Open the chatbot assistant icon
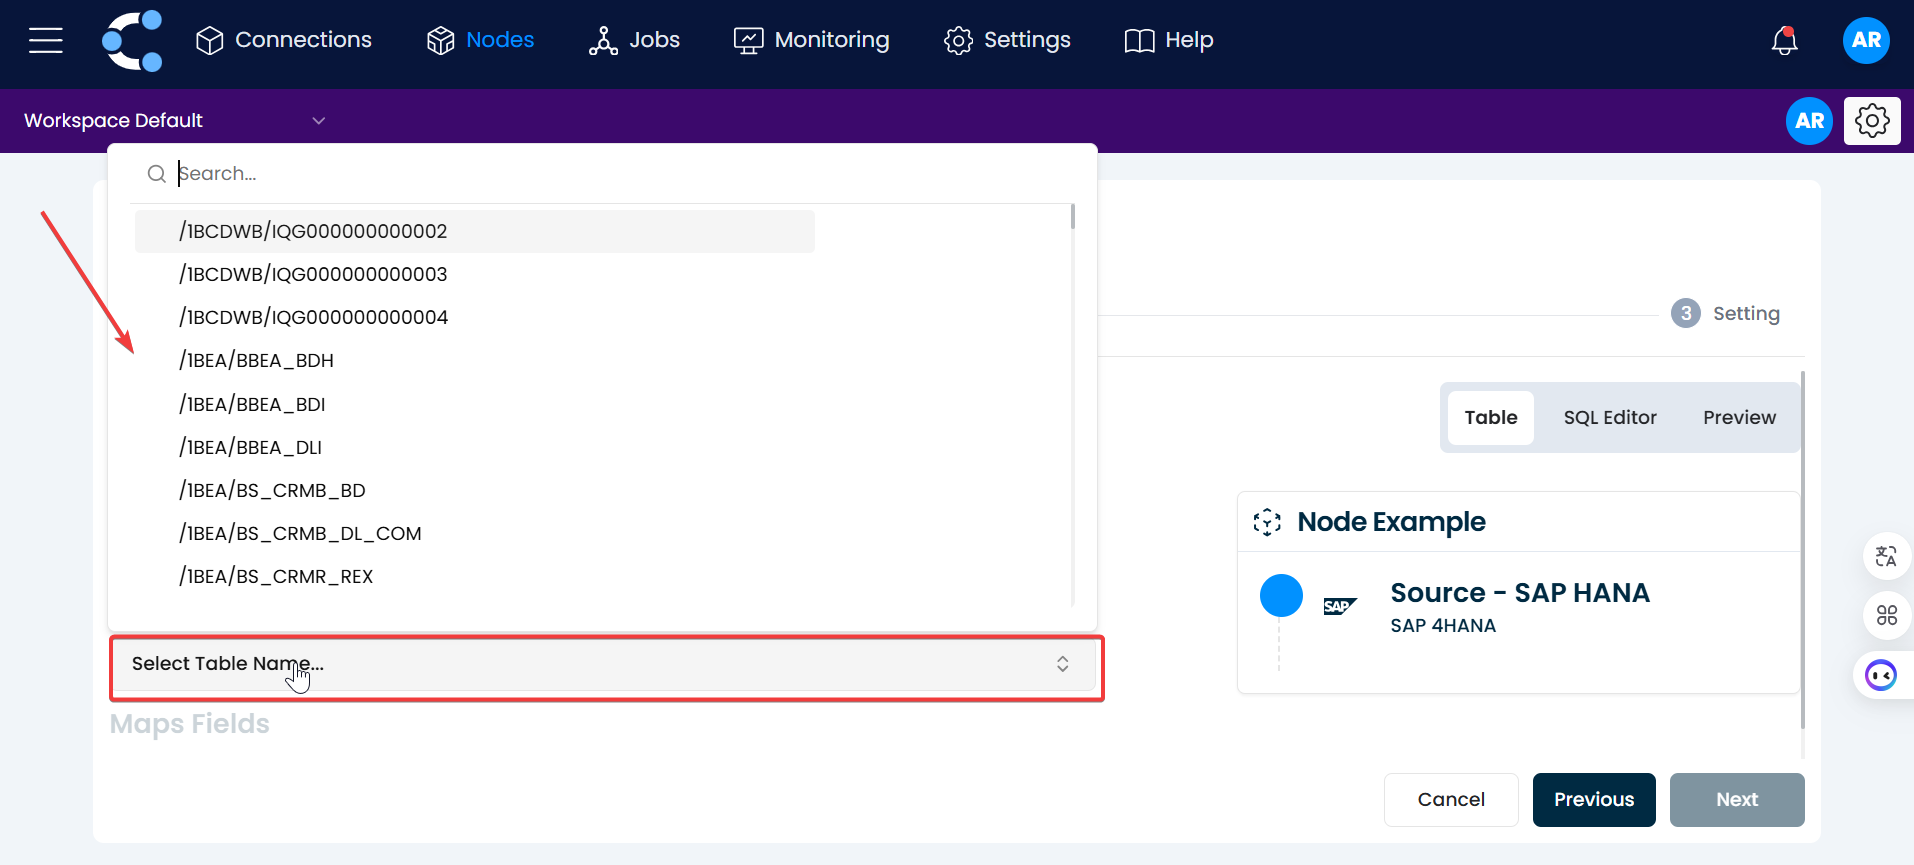 pos(1881,676)
